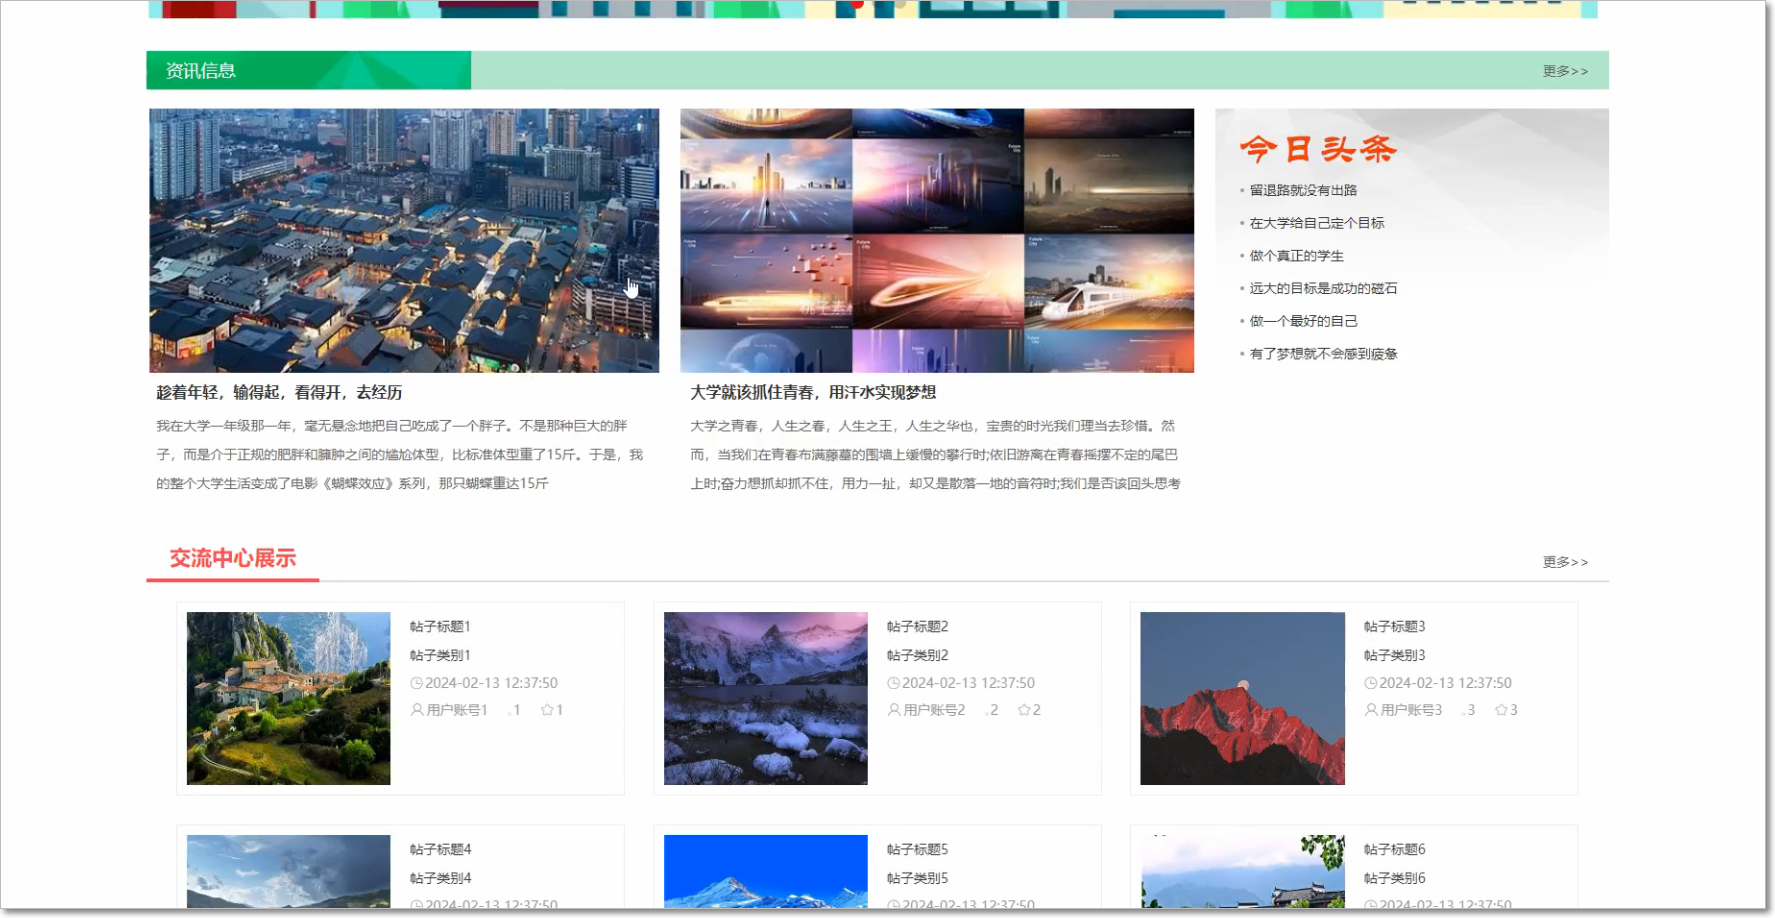Open the red mountain thumbnail of 帖子标题3

1242,698
